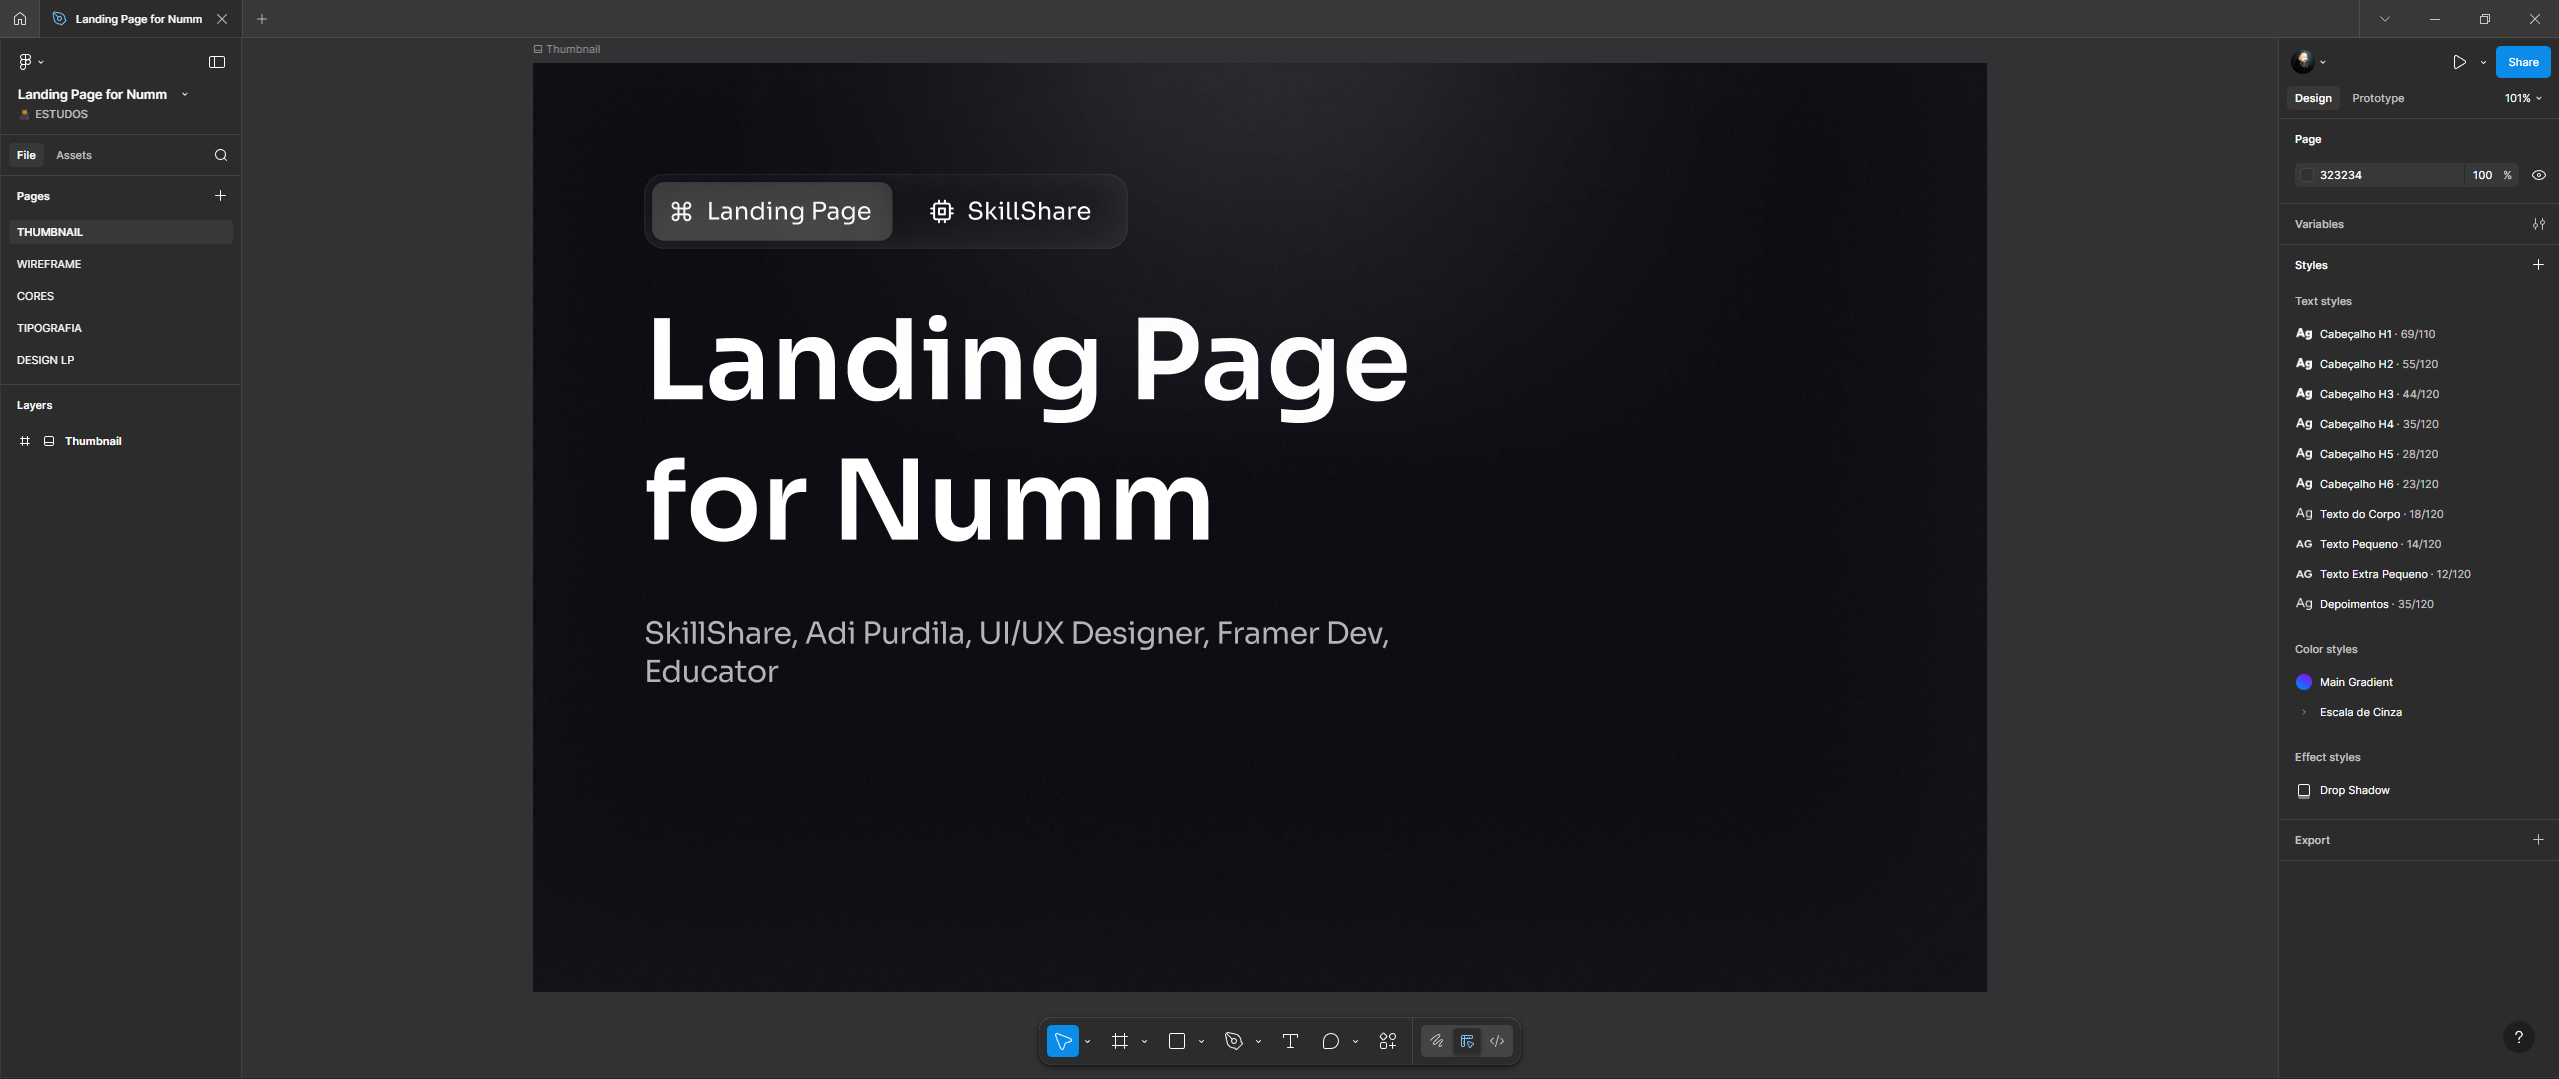This screenshot has width=2559, height=1079.
Task: Toggle page background visibility eye icon
Action: (2538, 175)
